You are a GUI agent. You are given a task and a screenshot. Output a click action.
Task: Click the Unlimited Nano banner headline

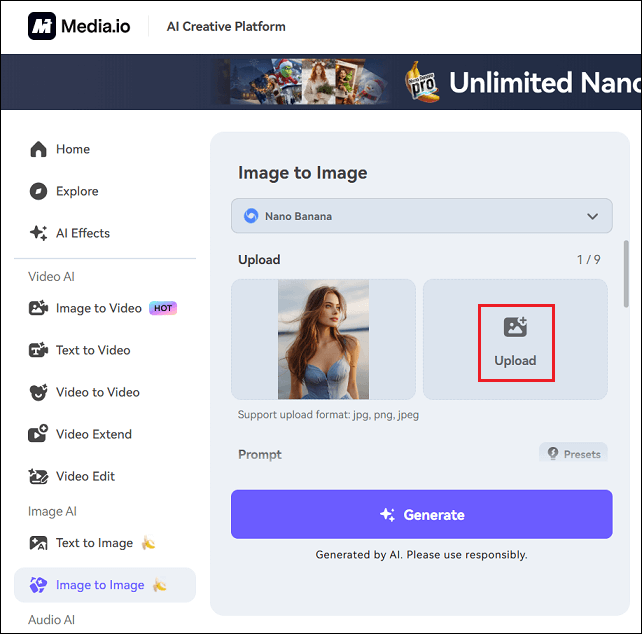click(545, 82)
